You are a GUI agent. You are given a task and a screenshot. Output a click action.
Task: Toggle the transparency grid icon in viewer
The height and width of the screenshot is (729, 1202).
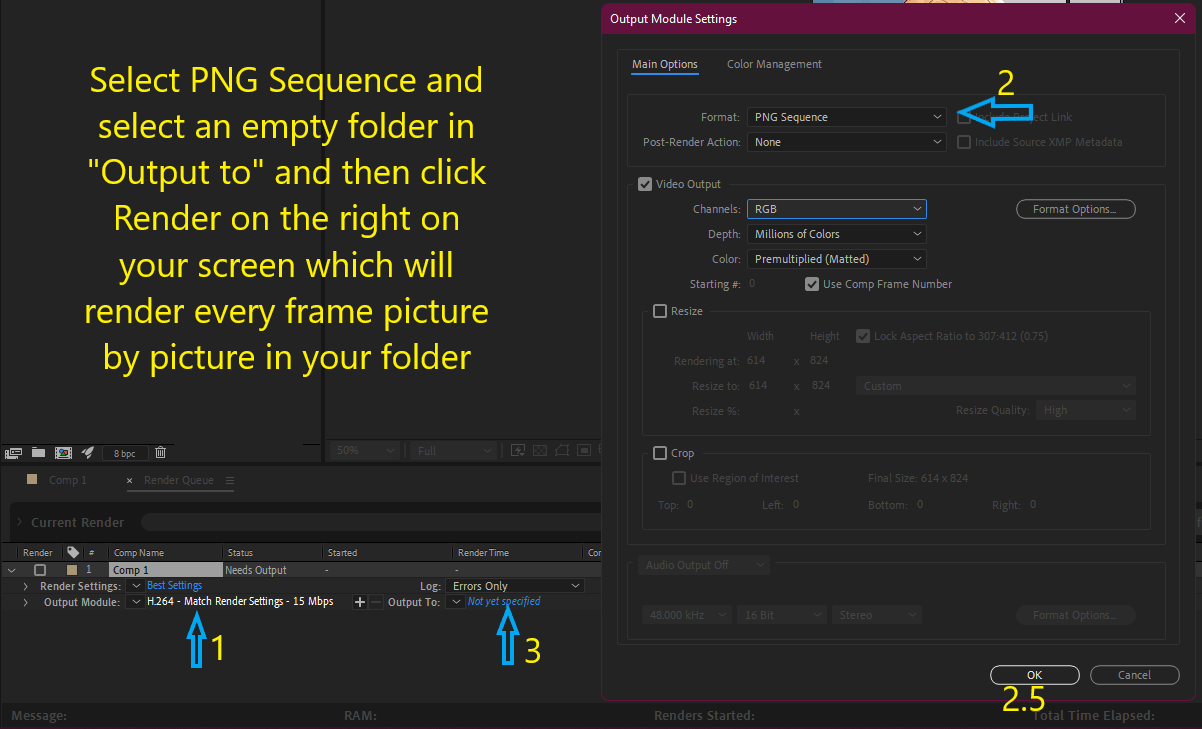pos(541,451)
